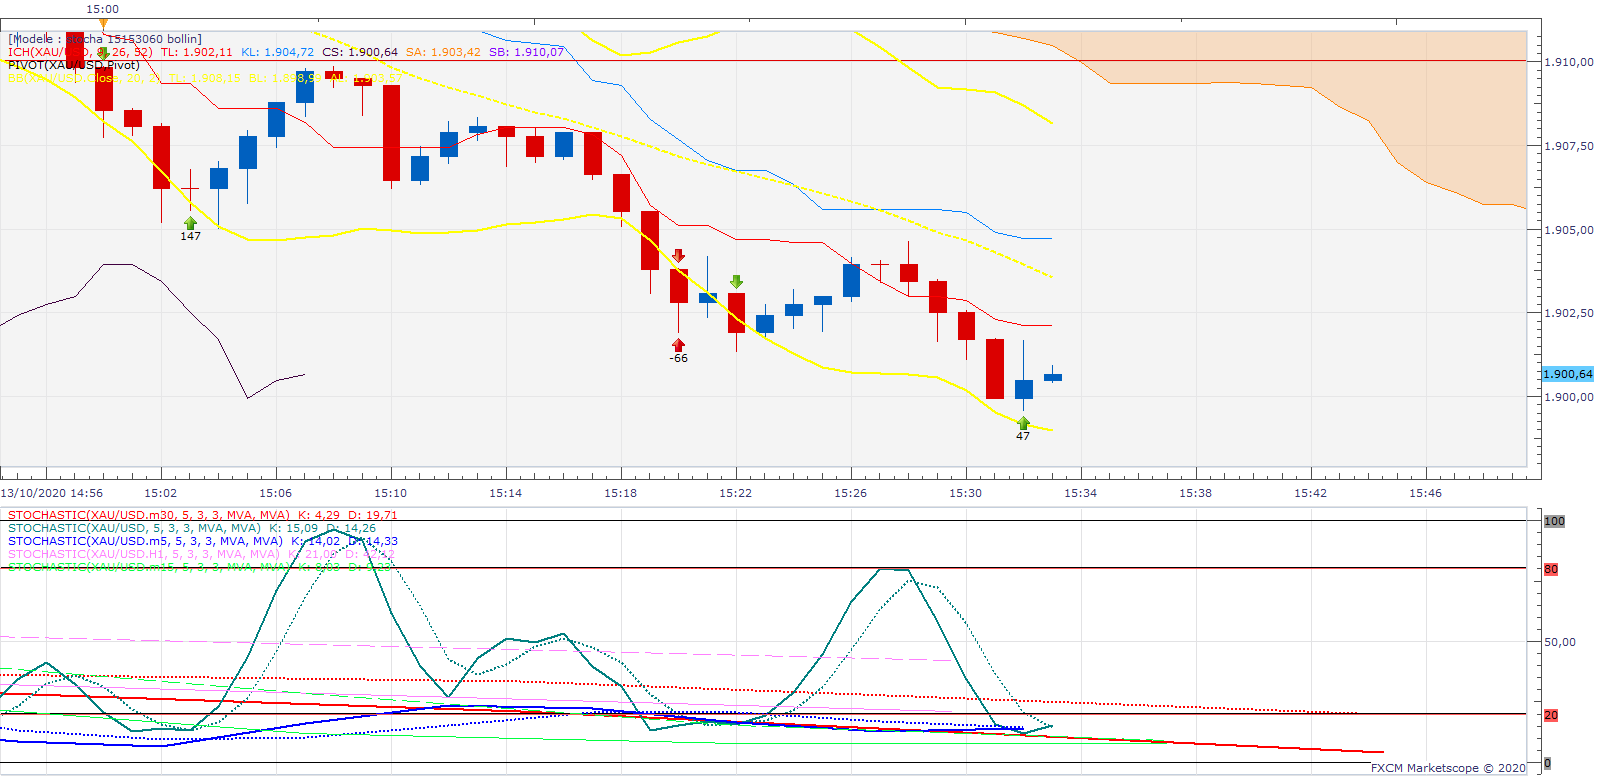Click the Ichimoku TL: 1.902,11 value
Image resolution: width=1599 pixels, height=776 pixels.
[x=197, y=52]
